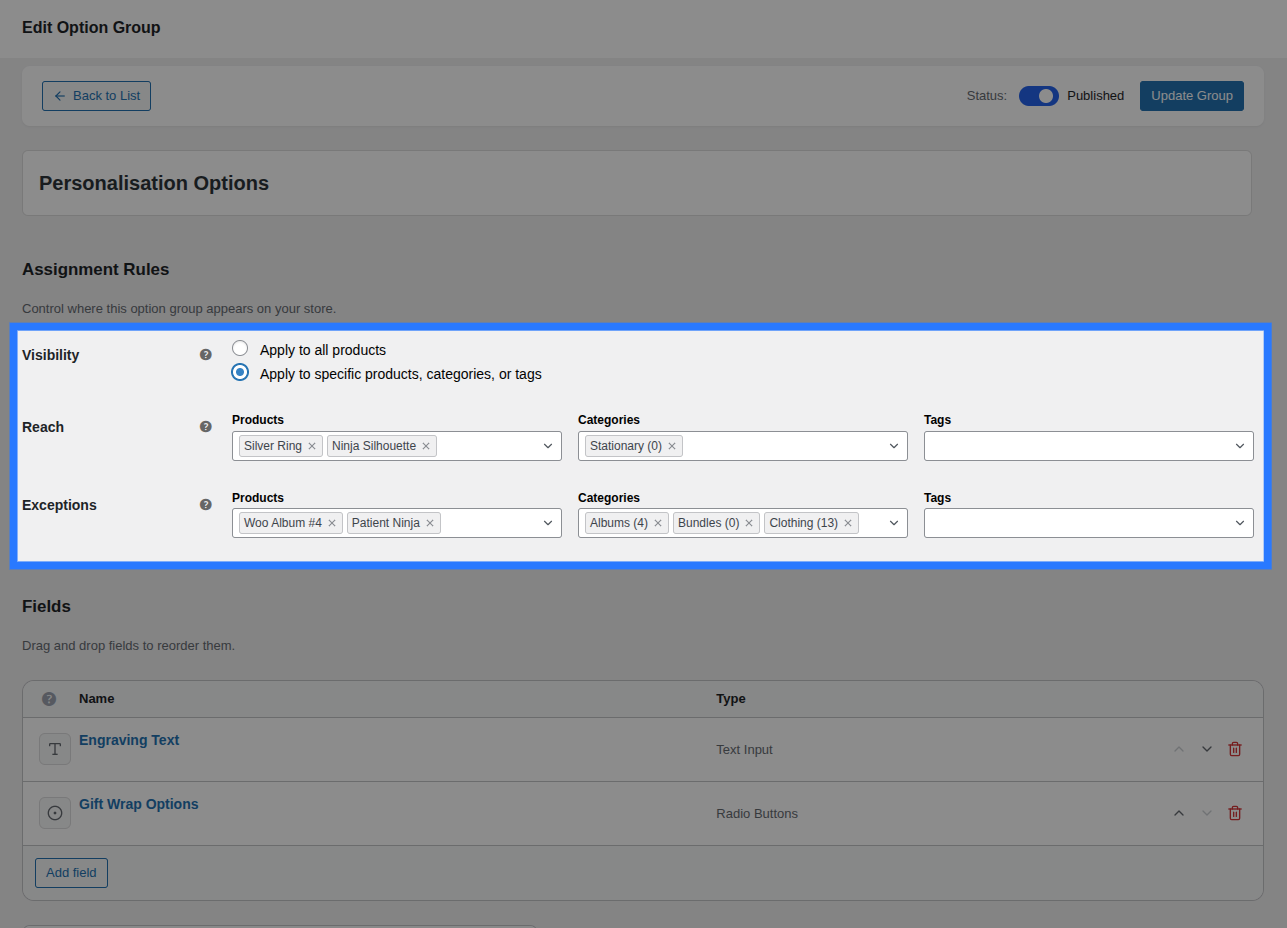This screenshot has width=1287, height=928.
Task: Click the Gift Wrap Options radio type icon
Action: [55, 813]
